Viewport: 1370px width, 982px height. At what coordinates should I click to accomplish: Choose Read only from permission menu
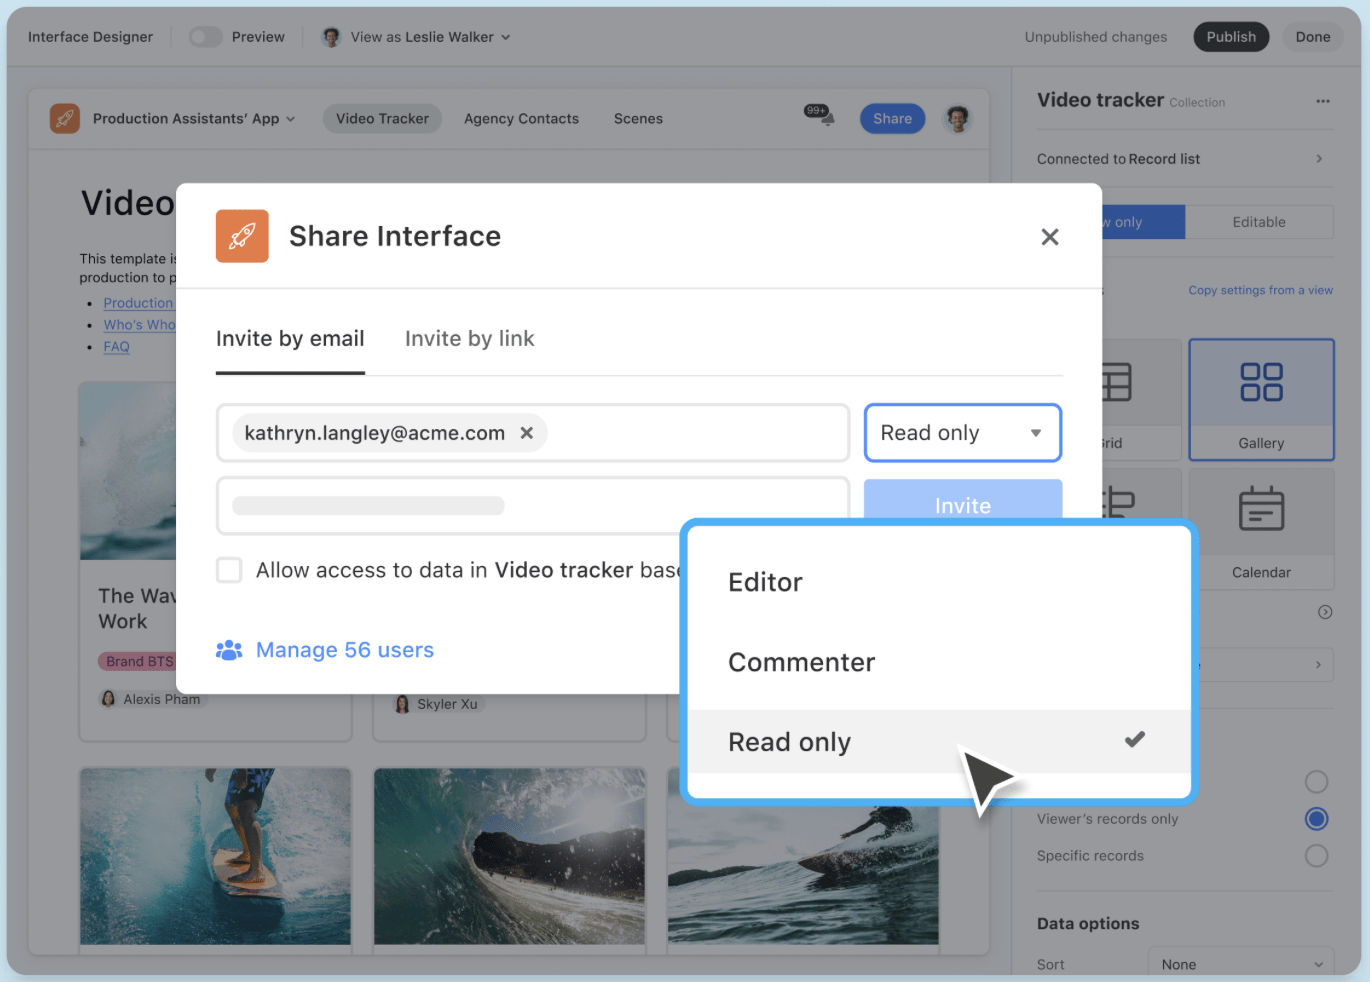point(940,742)
